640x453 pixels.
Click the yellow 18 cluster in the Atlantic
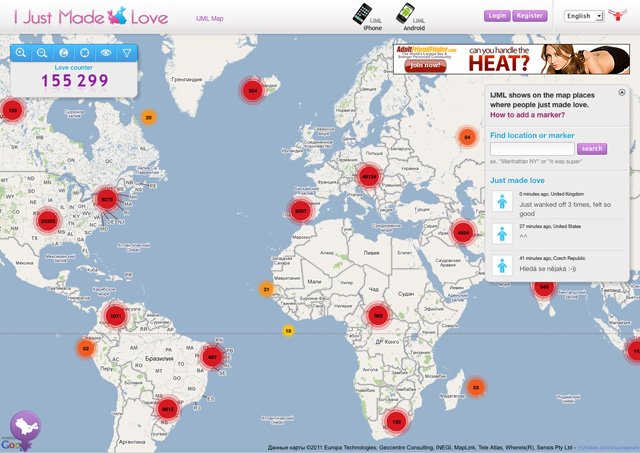pyautogui.click(x=288, y=331)
